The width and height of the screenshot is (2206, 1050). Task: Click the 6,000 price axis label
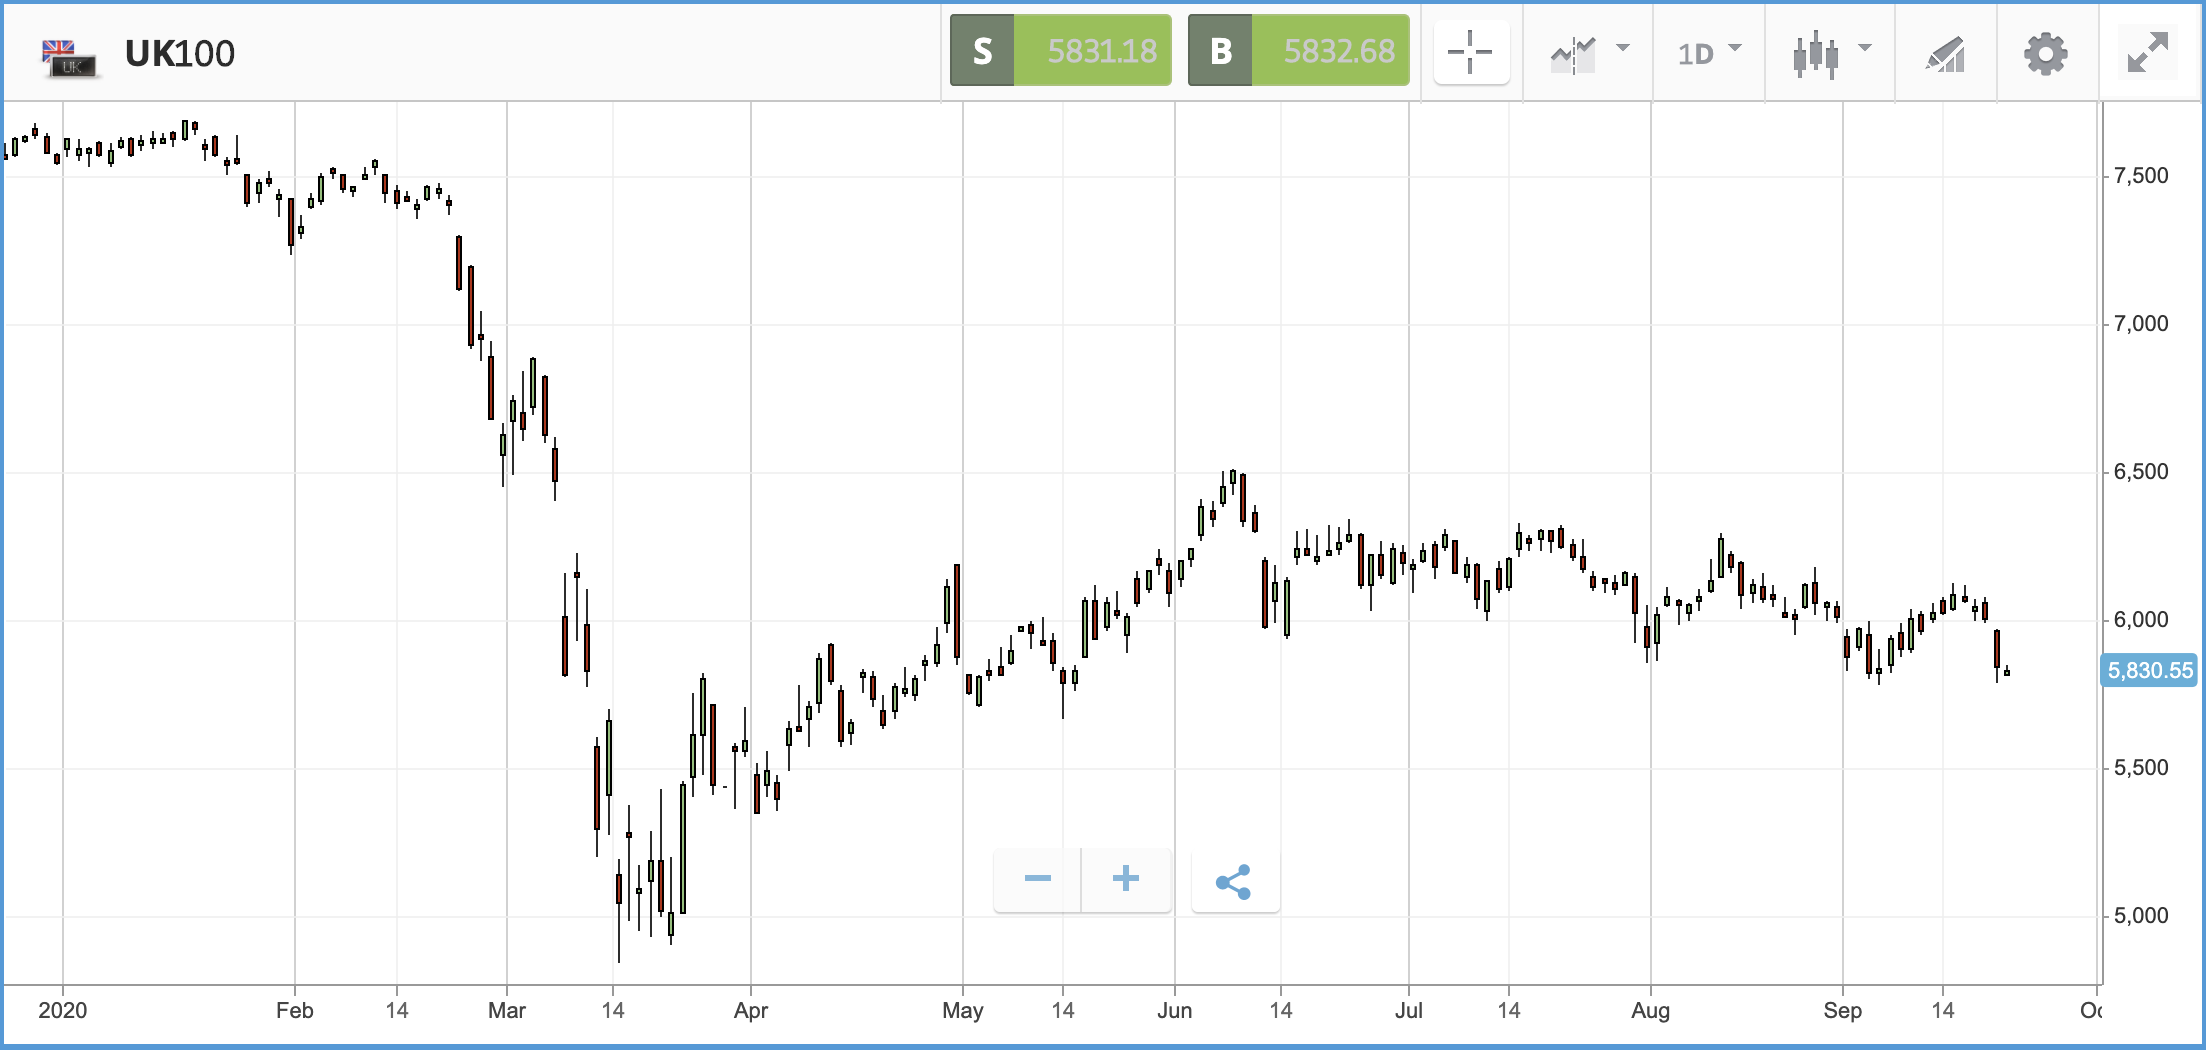2141,620
